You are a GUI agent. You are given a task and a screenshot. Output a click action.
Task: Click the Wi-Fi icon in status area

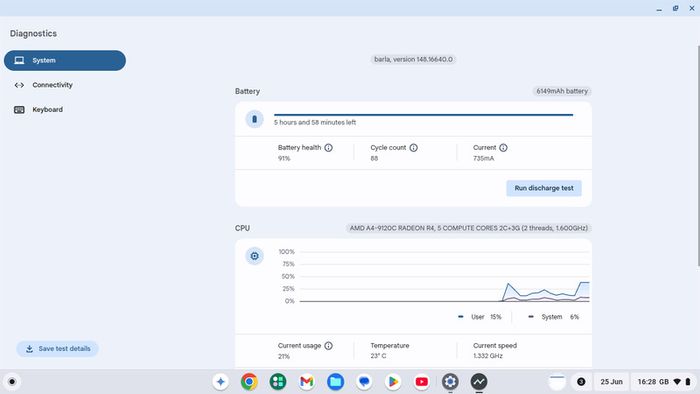[677, 382]
